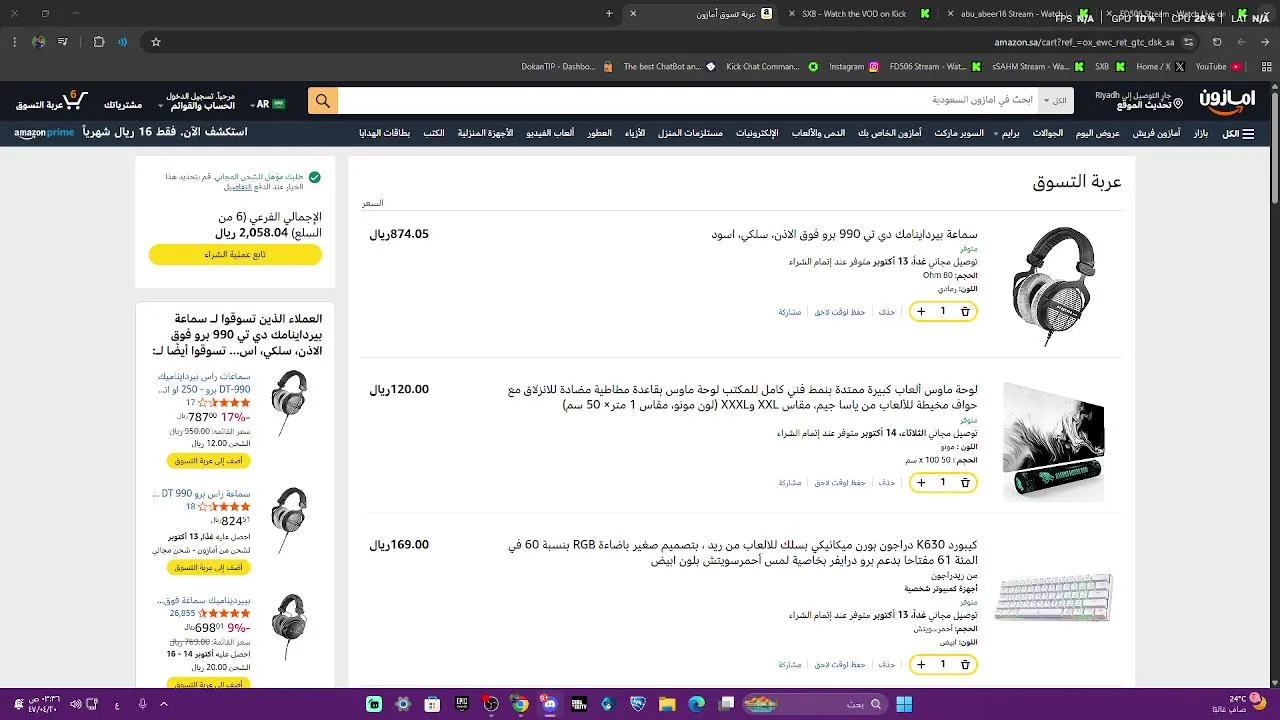The width and height of the screenshot is (1280, 720).
Task: Open 'بطاقات الهدايا' nav item
Action: click(385, 133)
